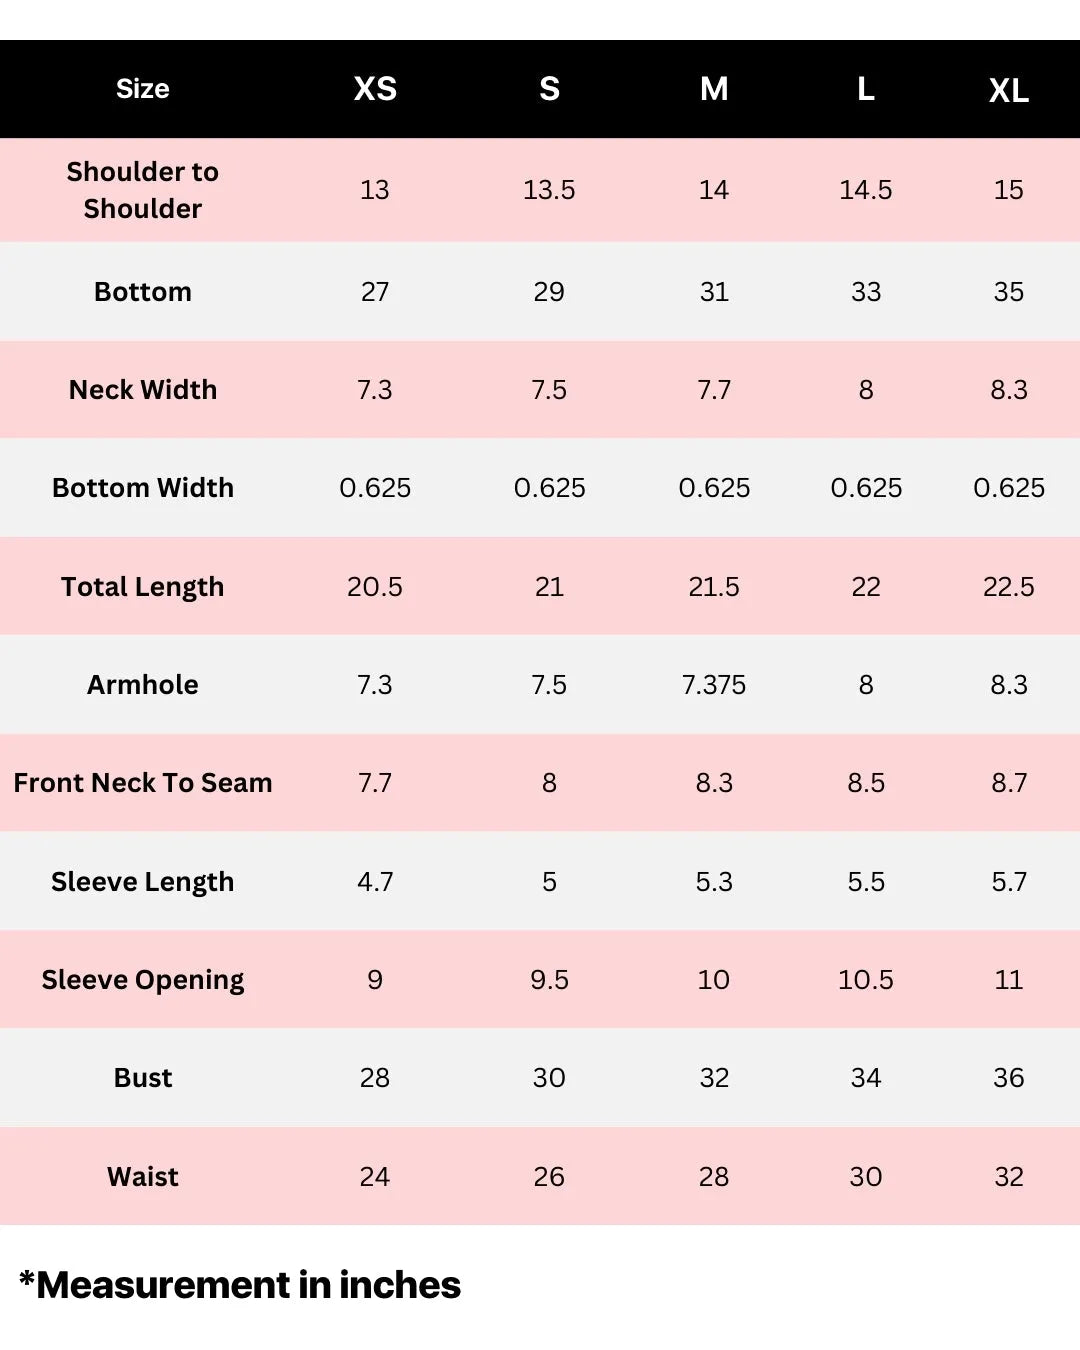Select the Total Length value 22.5
Viewport: 1080px width, 1350px height.
tap(1008, 587)
